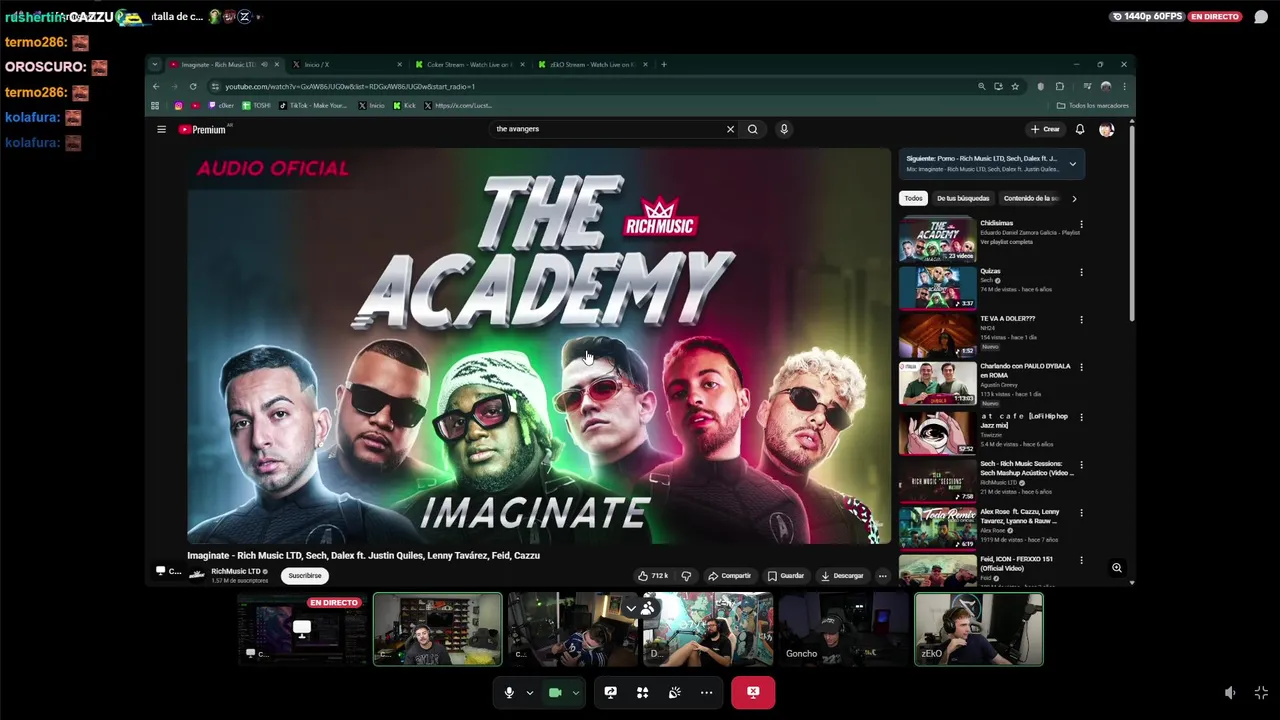
Task: Open TikTok bookmark in bookmarks bar
Action: [x=313, y=105]
